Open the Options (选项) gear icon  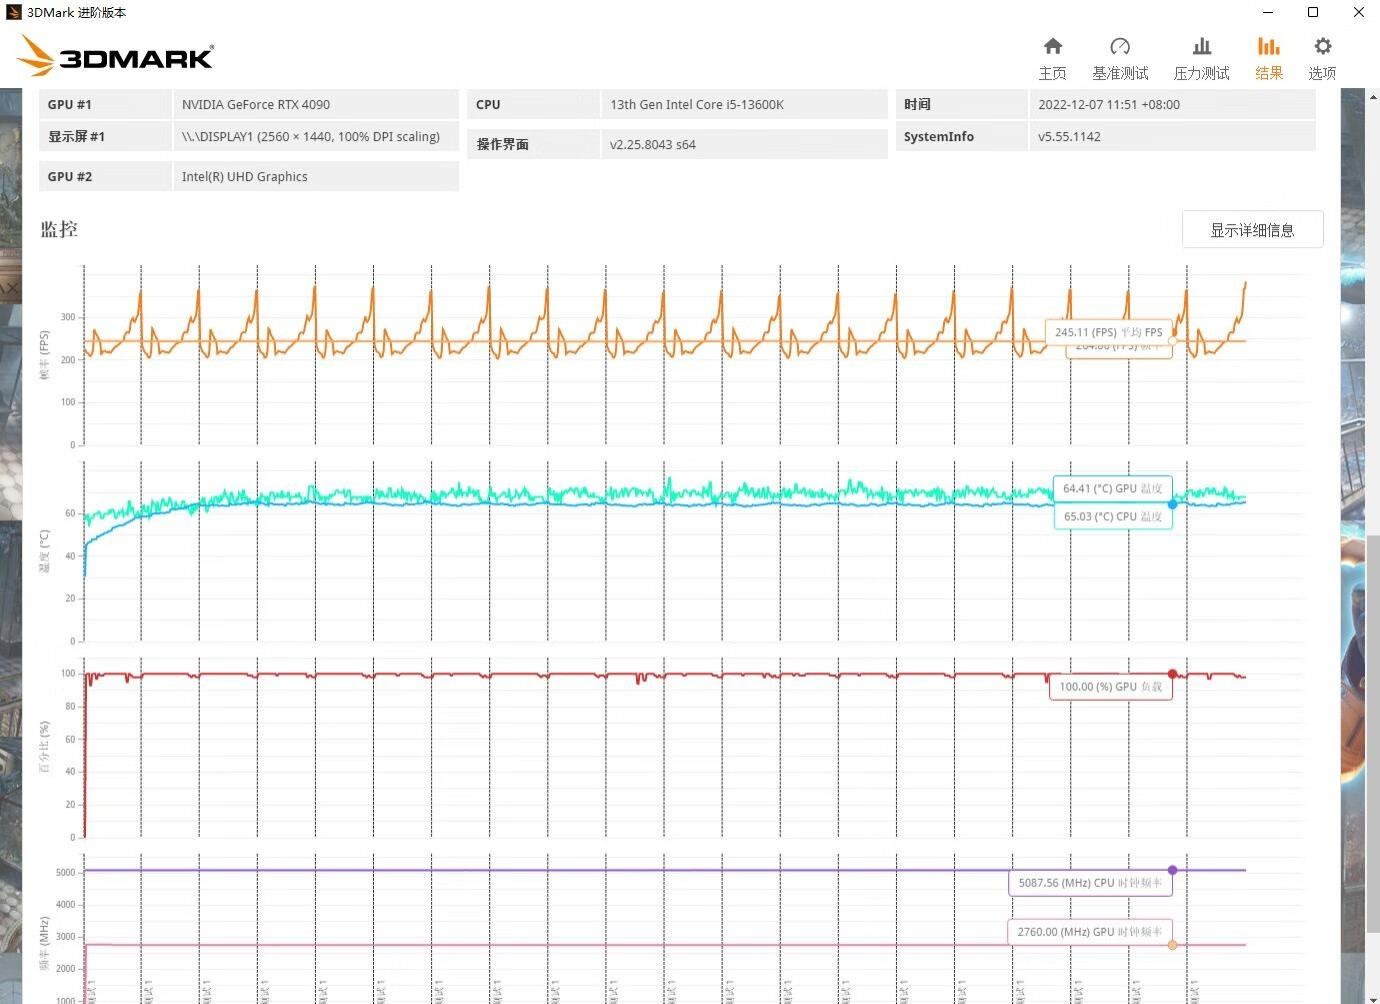[x=1322, y=46]
